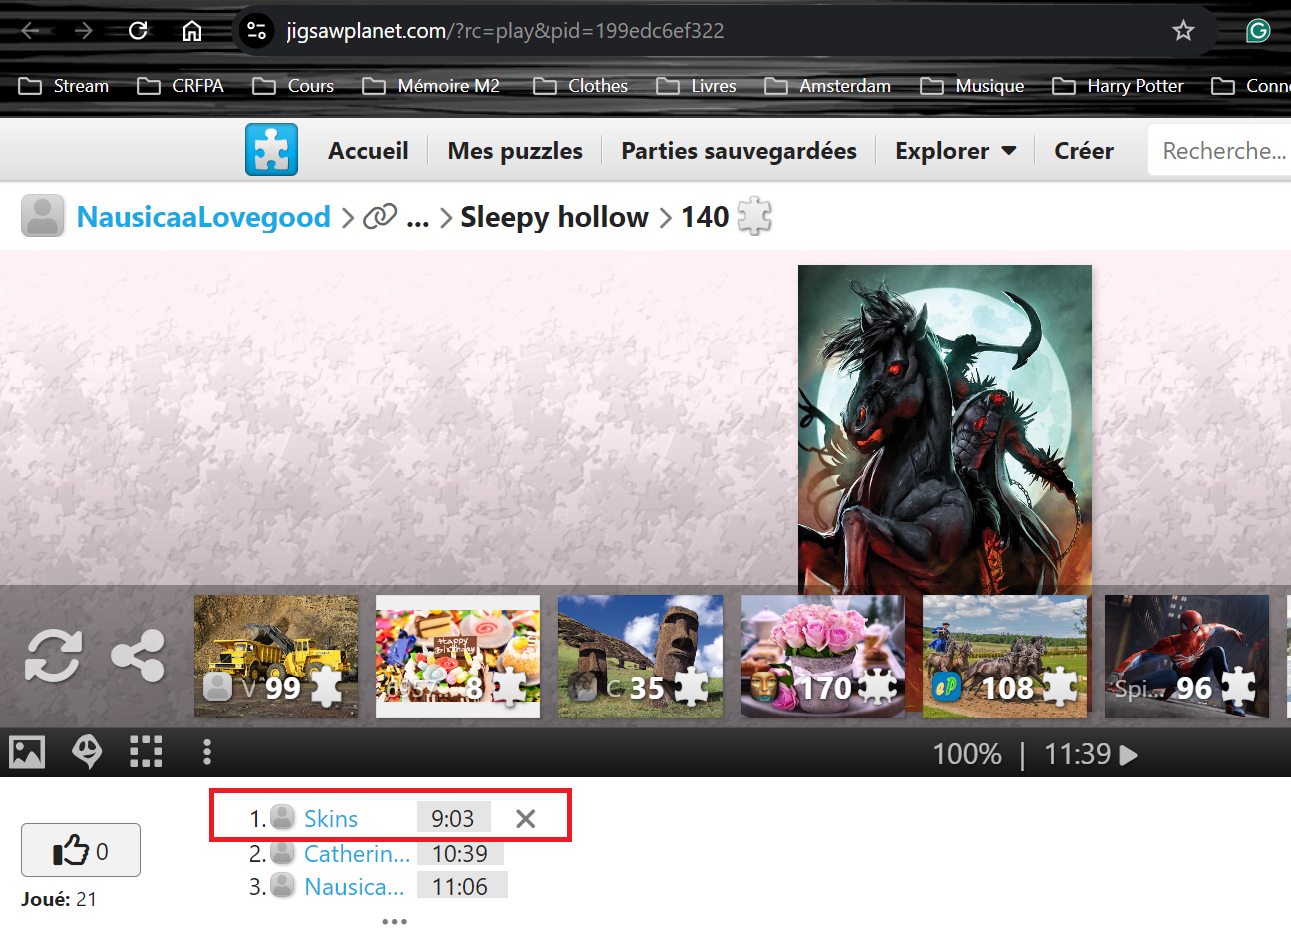Open the Stream bookmarks folder
This screenshot has width=1291, height=941.
[x=64, y=86]
